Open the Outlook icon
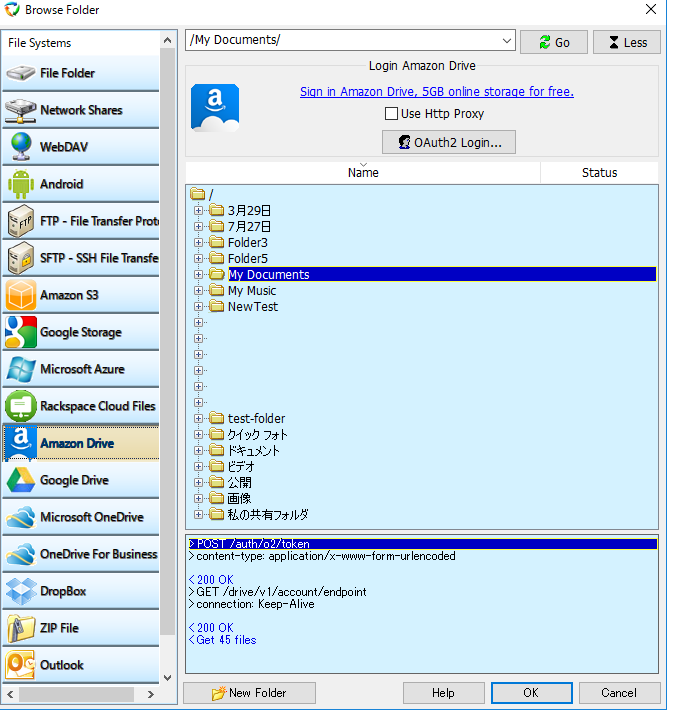The image size is (677, 726). [20, 665]
